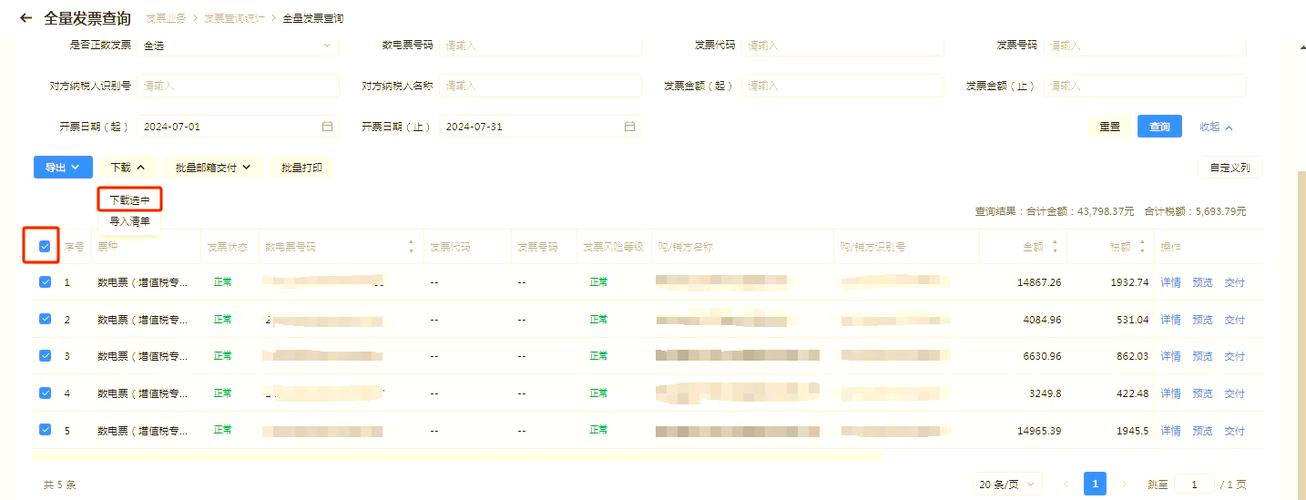
Task: Open 预览 for row 5
Action: click(x=1202, y=431)
